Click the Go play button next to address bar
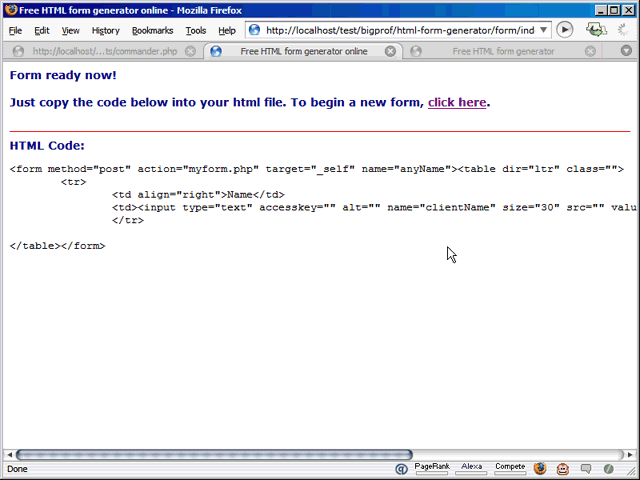The image size is (640, 480). (565, 30)
